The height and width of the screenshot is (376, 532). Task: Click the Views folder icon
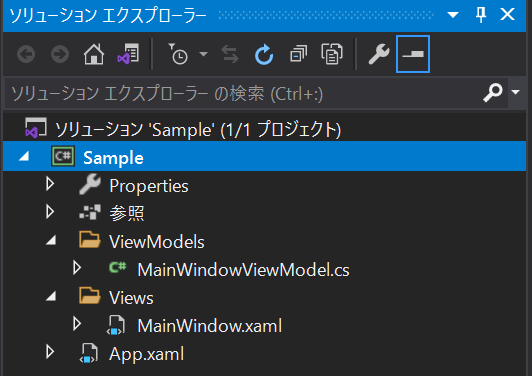[x=90, y=295]
